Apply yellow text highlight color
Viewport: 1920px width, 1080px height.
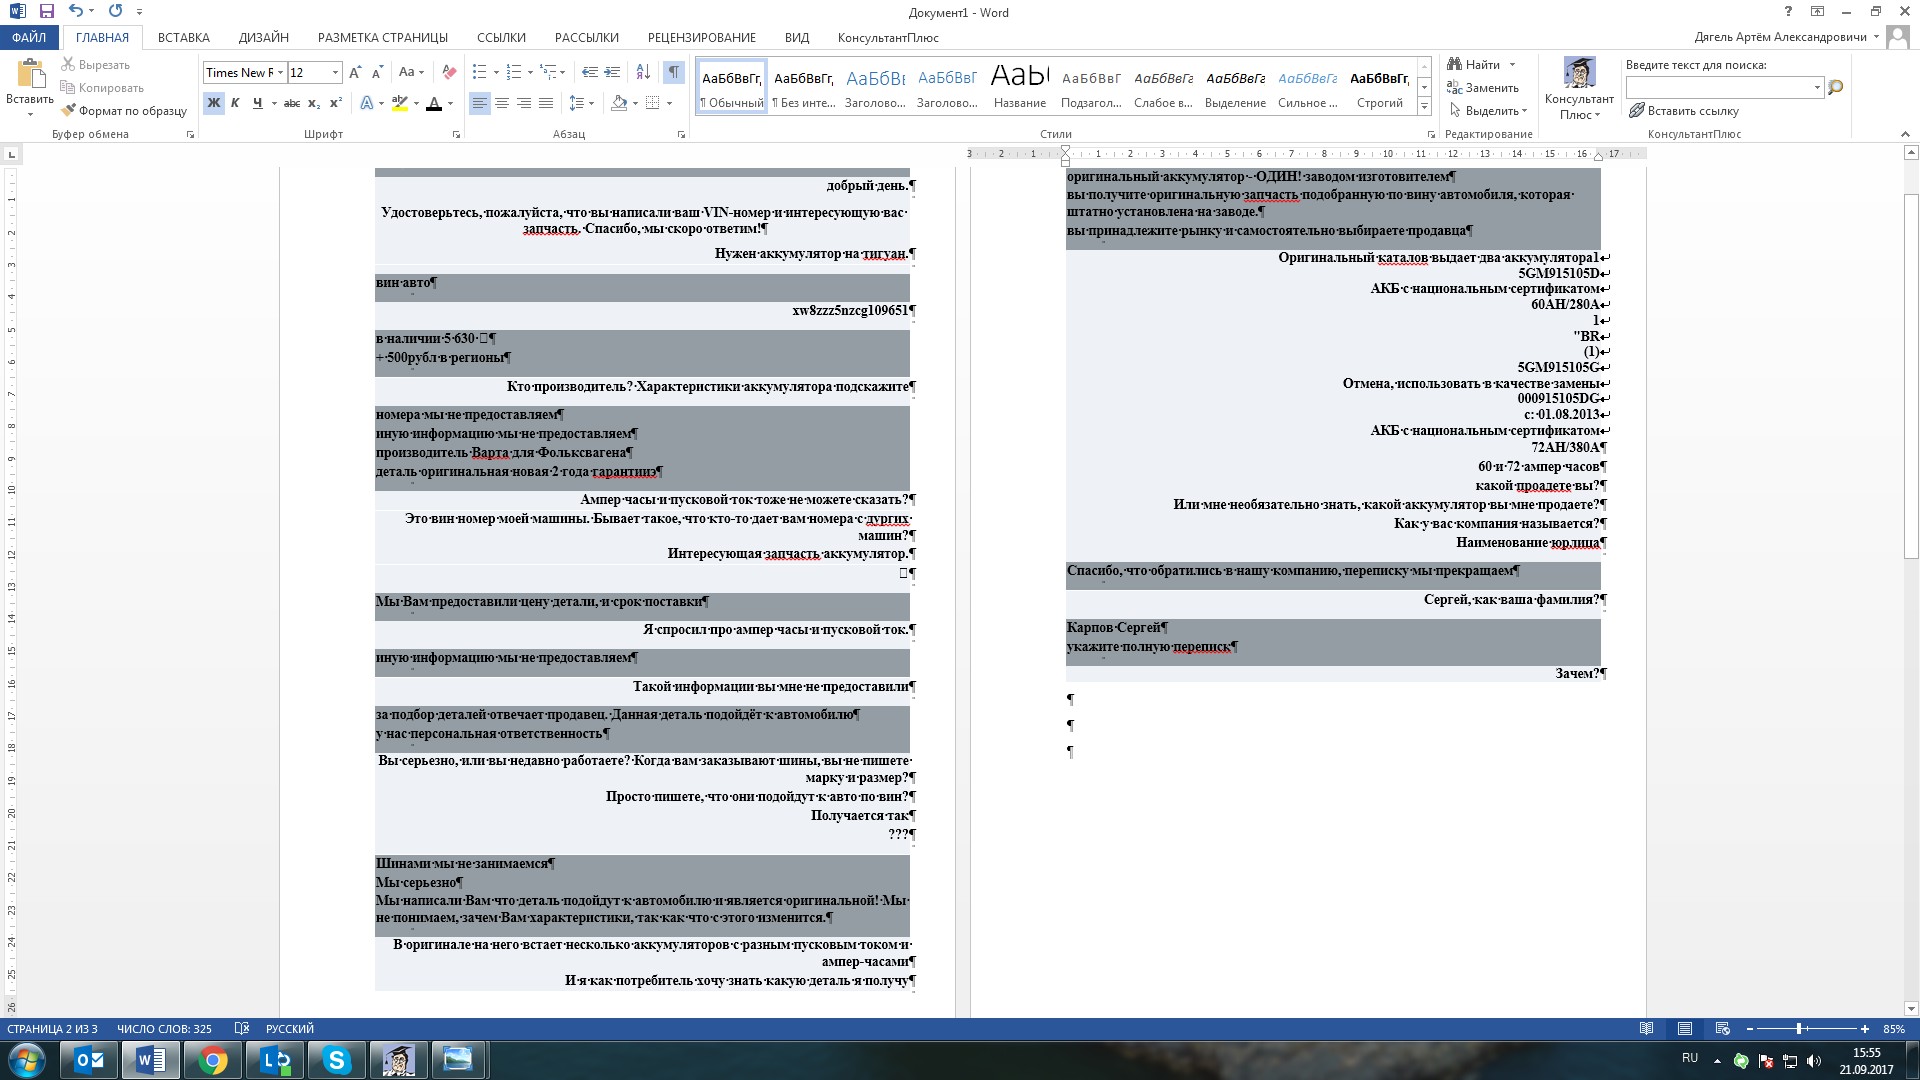400,103
